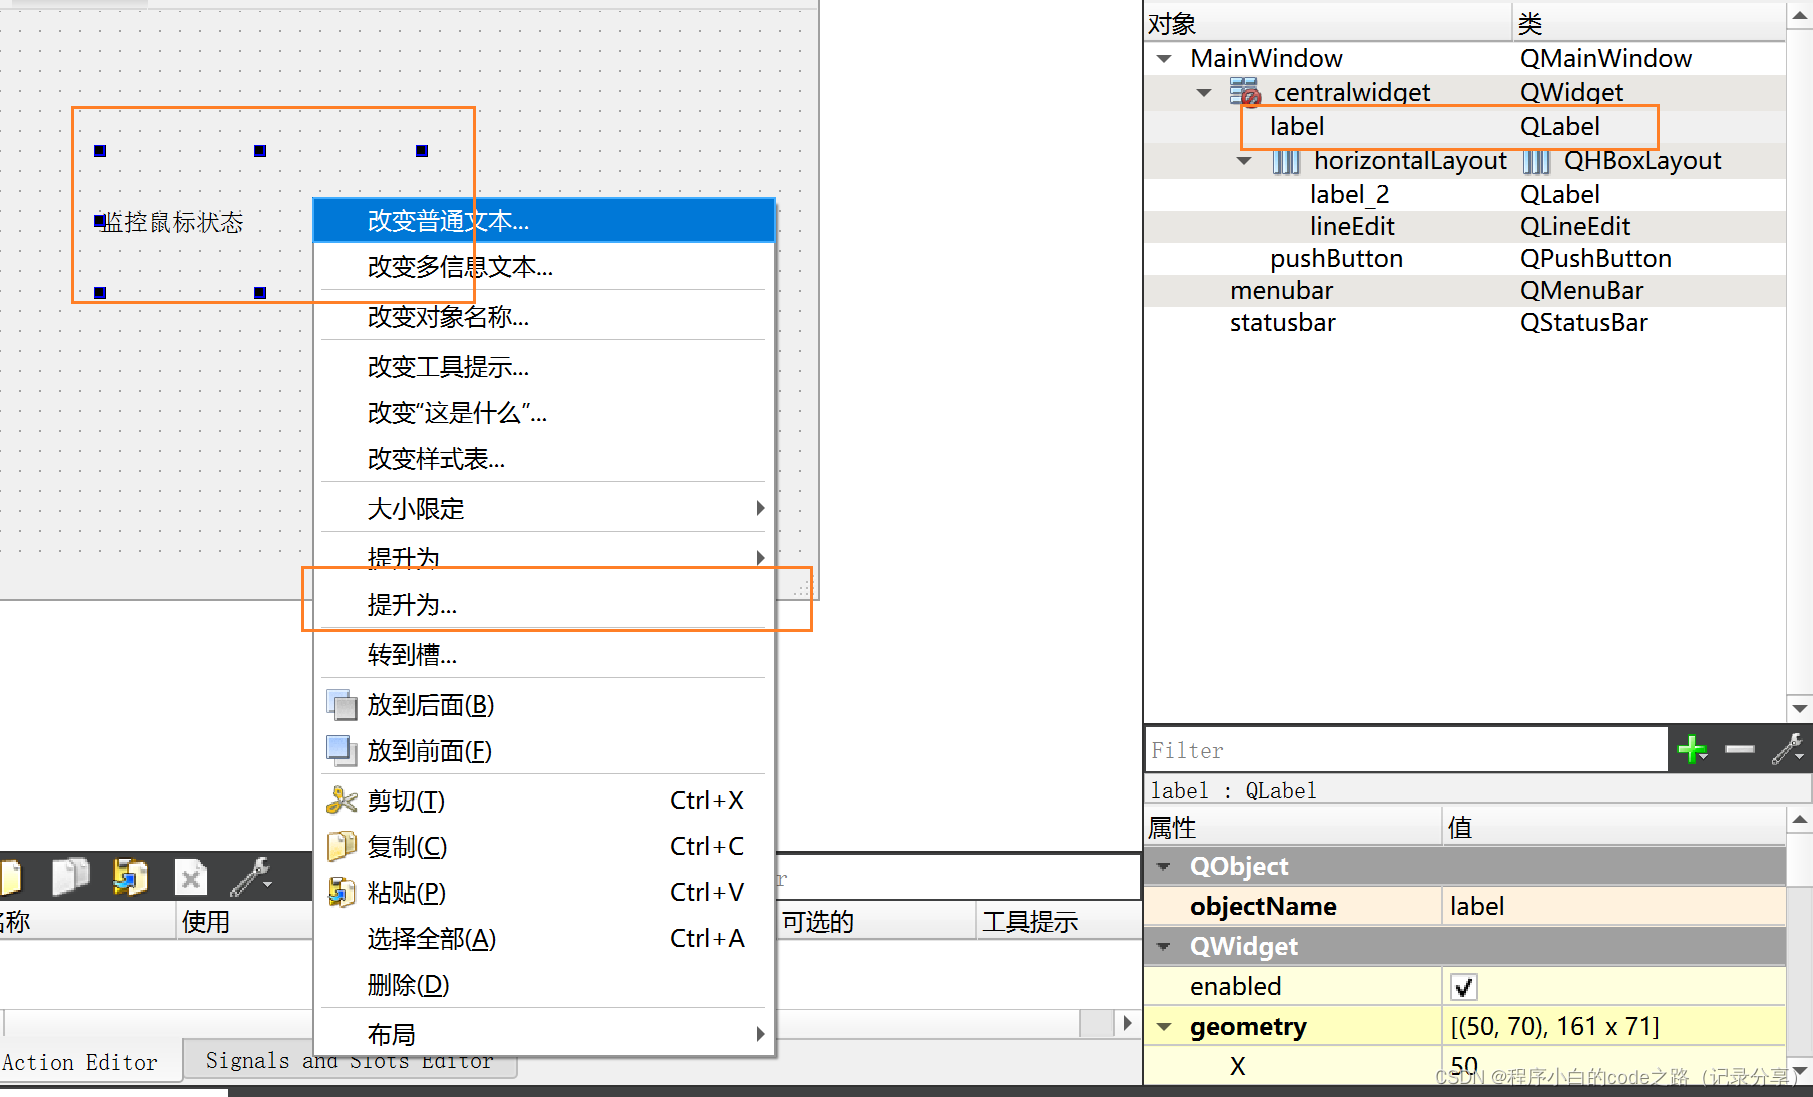This screenshot has height=1097, width=1813.
Task: Select statusbar in the object tree
Action: click(1464, 323)
